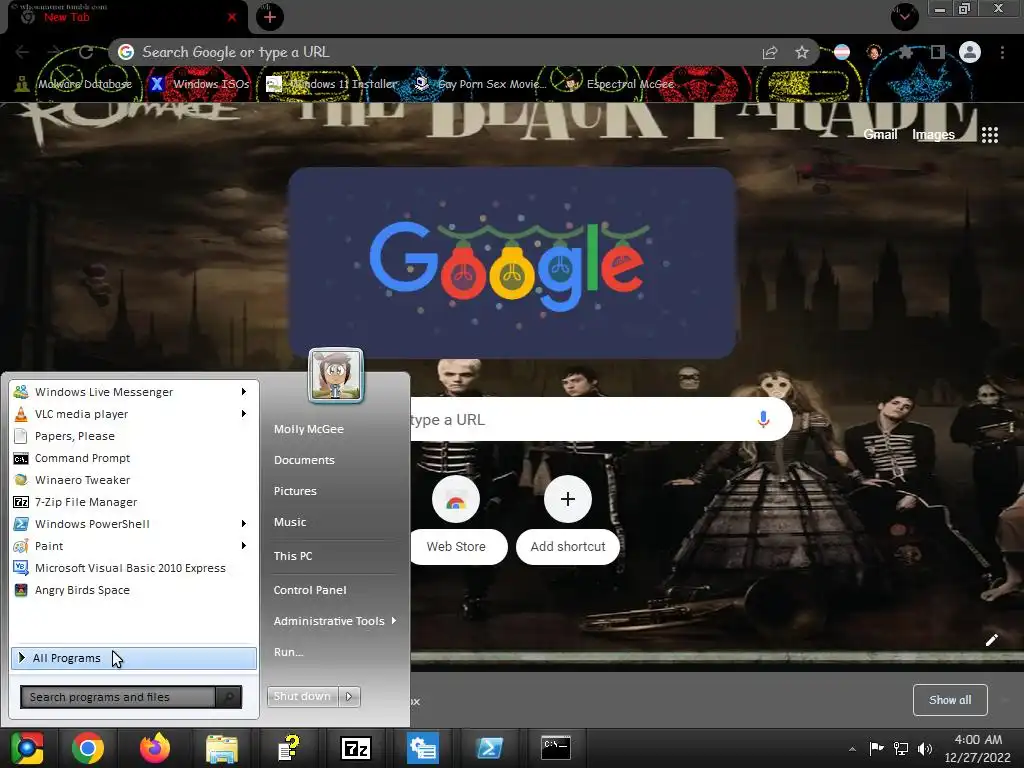Reload the page in Chrome
This screenshot has width=1024, height=768.
coord(86,52)
